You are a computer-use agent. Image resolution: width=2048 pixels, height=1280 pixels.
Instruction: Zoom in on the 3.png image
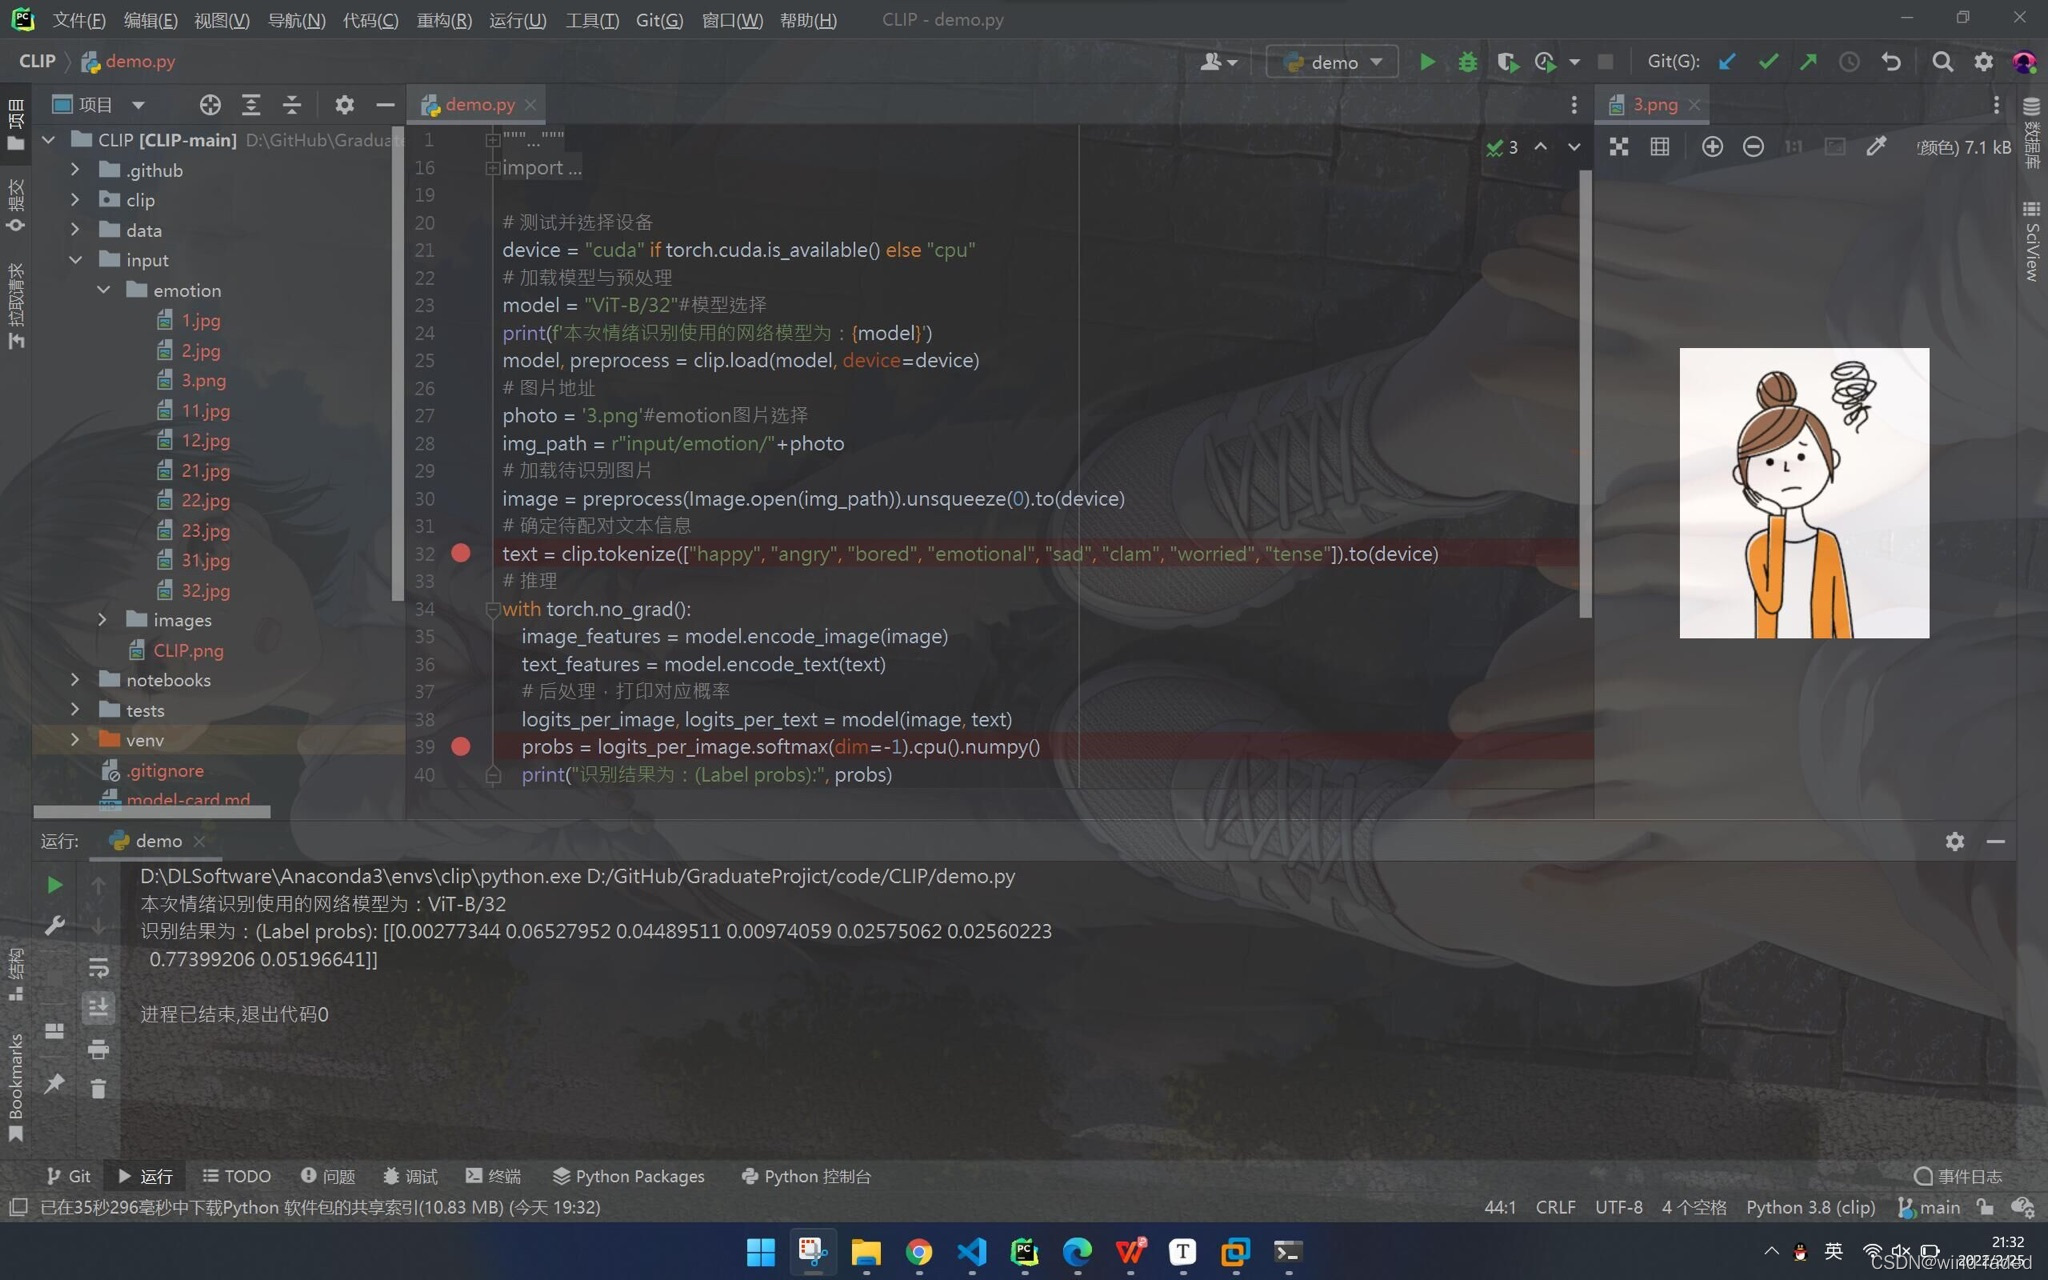1712,147
